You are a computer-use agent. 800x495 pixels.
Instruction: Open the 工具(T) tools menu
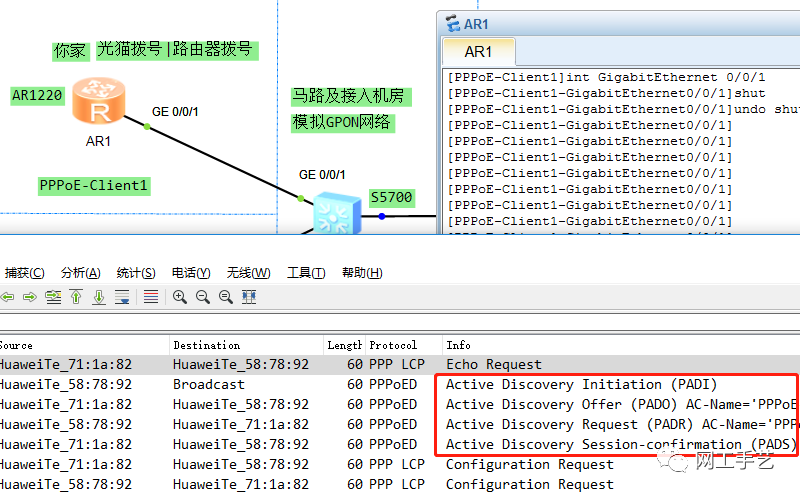click(x=306, y=273)
